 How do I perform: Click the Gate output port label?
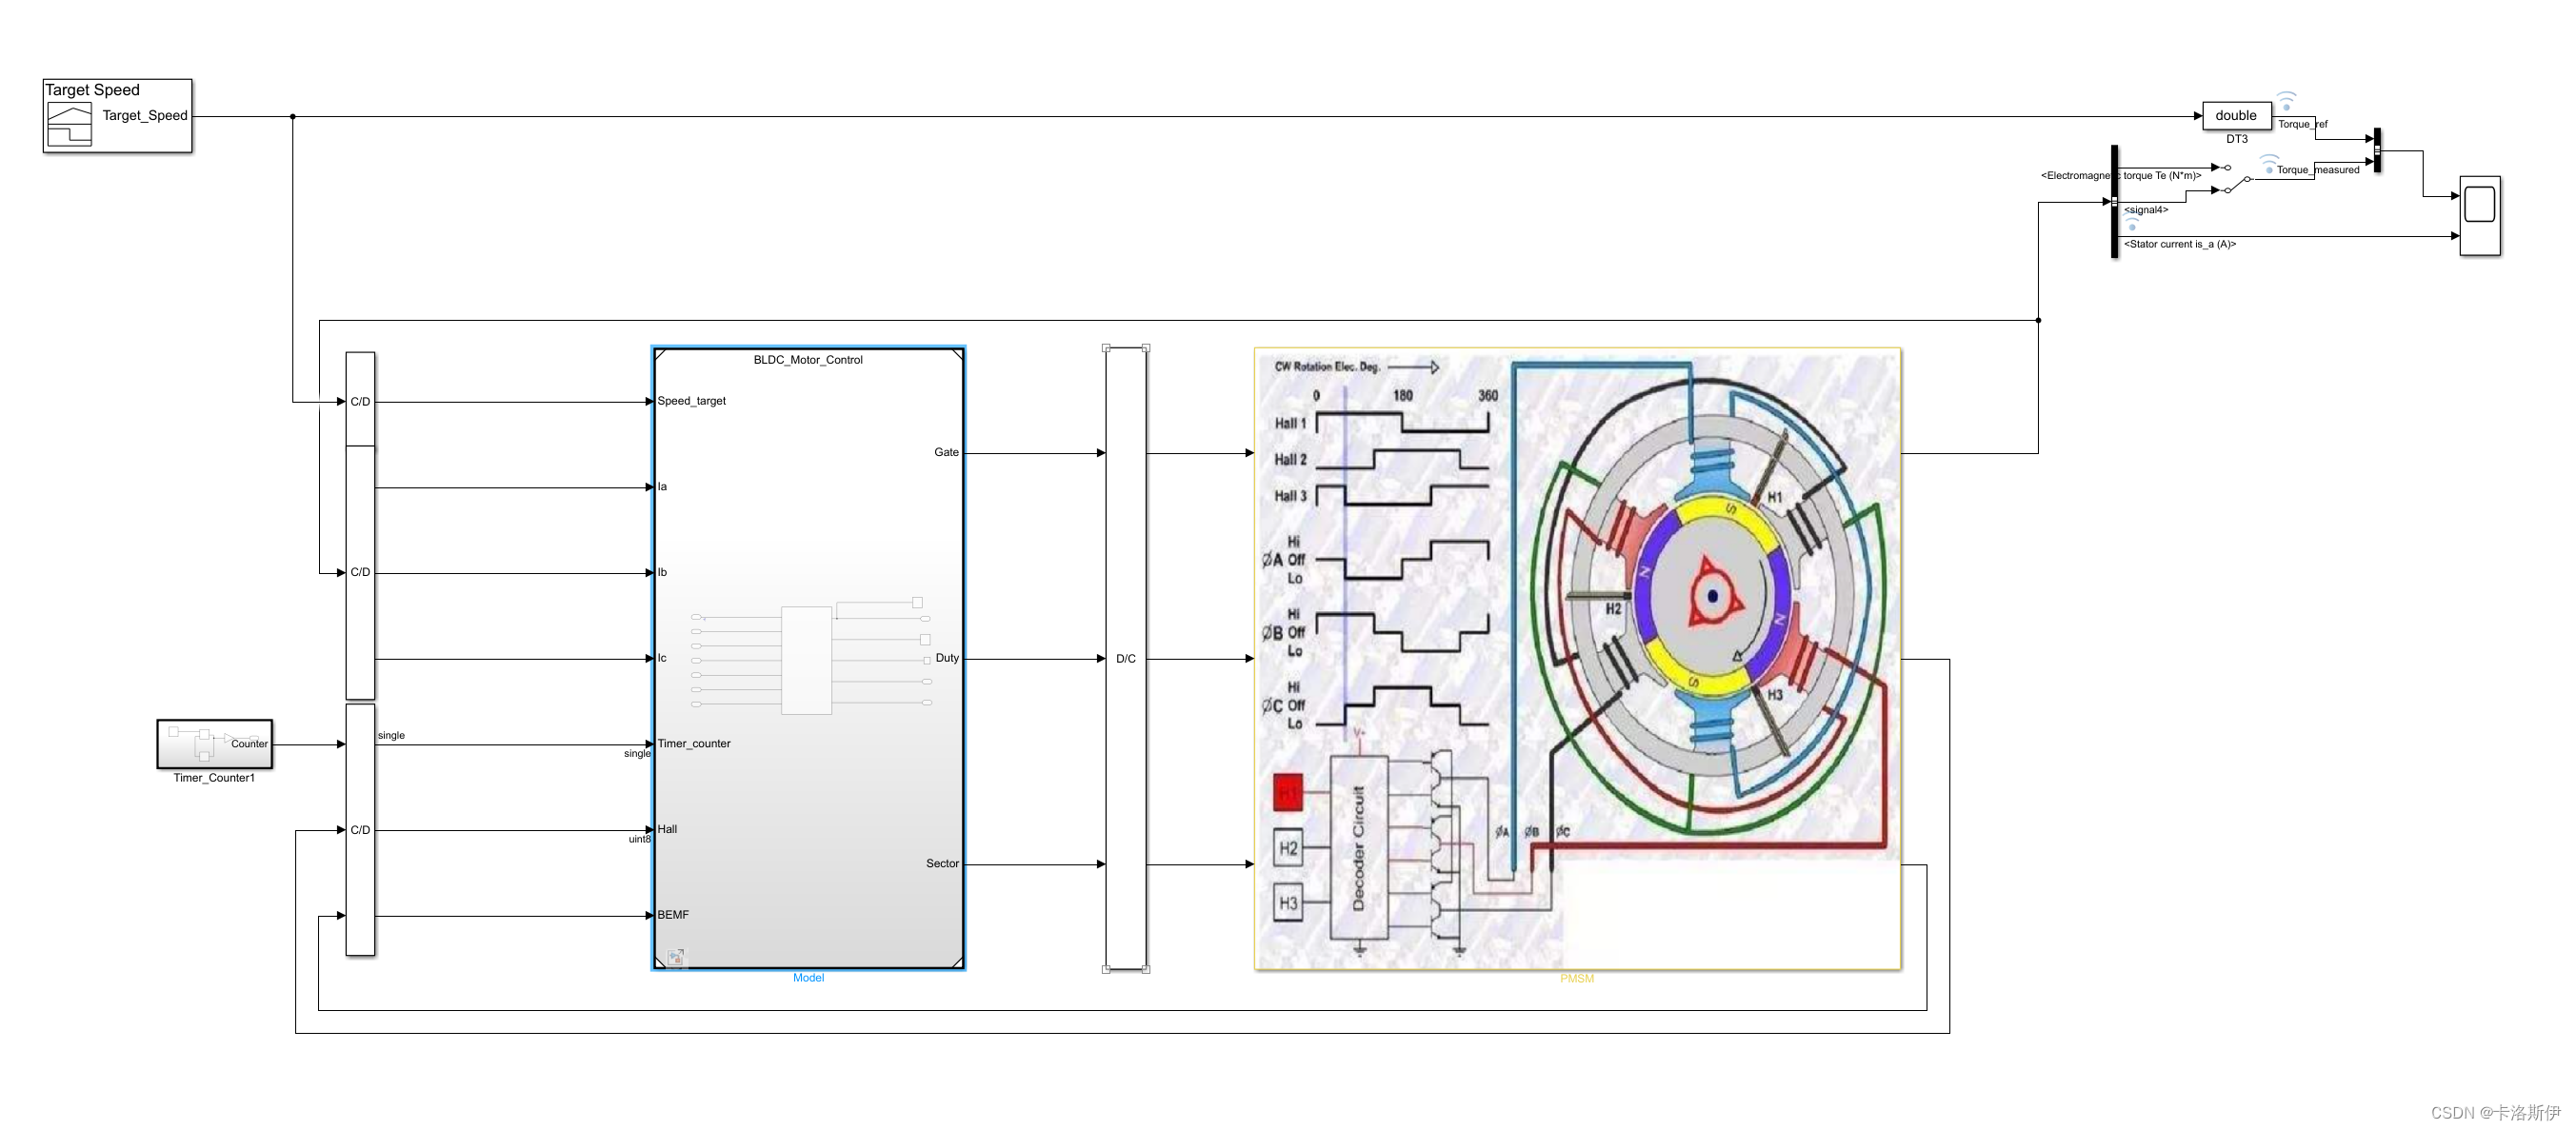945,452
